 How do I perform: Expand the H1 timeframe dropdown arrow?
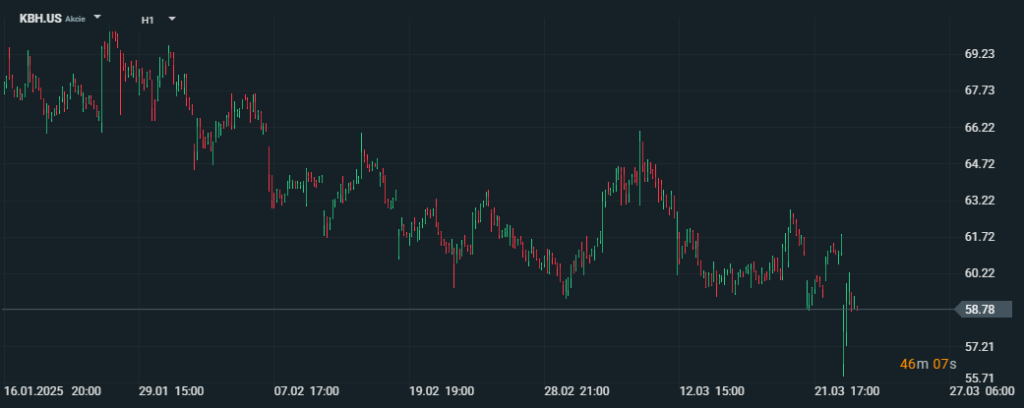(x=172, y=18)
